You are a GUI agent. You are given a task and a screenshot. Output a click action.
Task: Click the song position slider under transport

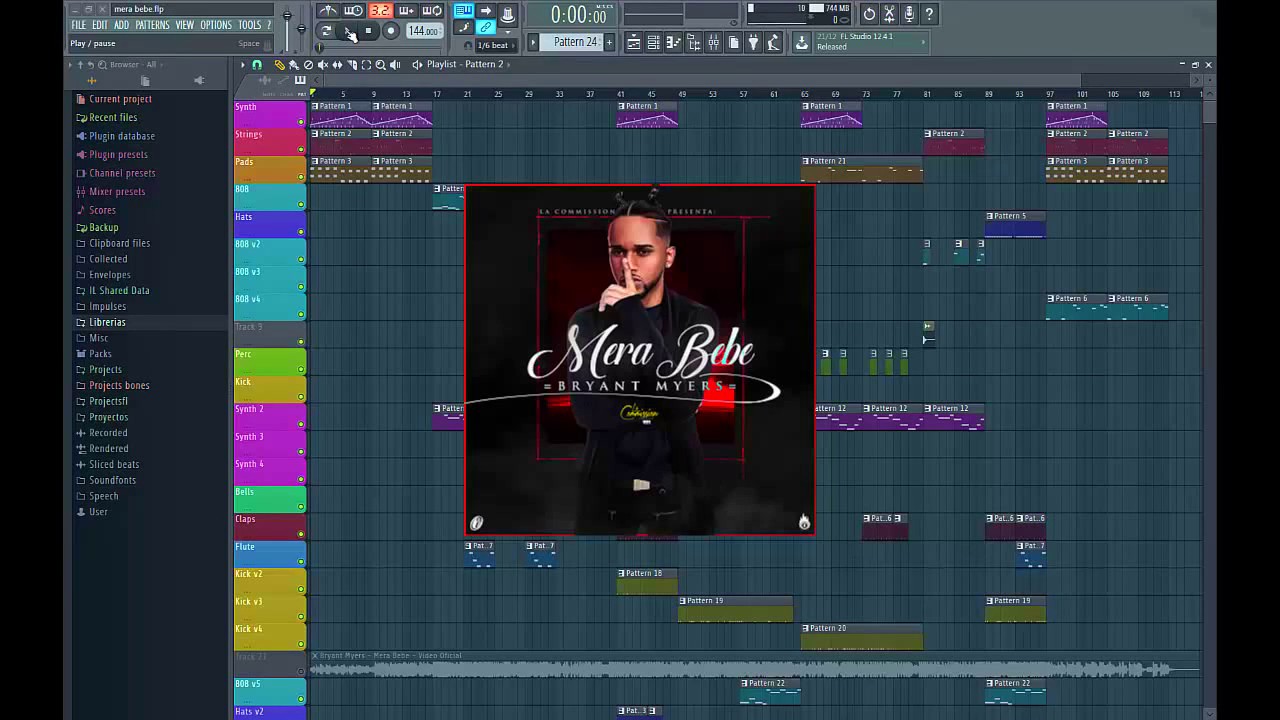pyautogui.click(x=379, y=47)
